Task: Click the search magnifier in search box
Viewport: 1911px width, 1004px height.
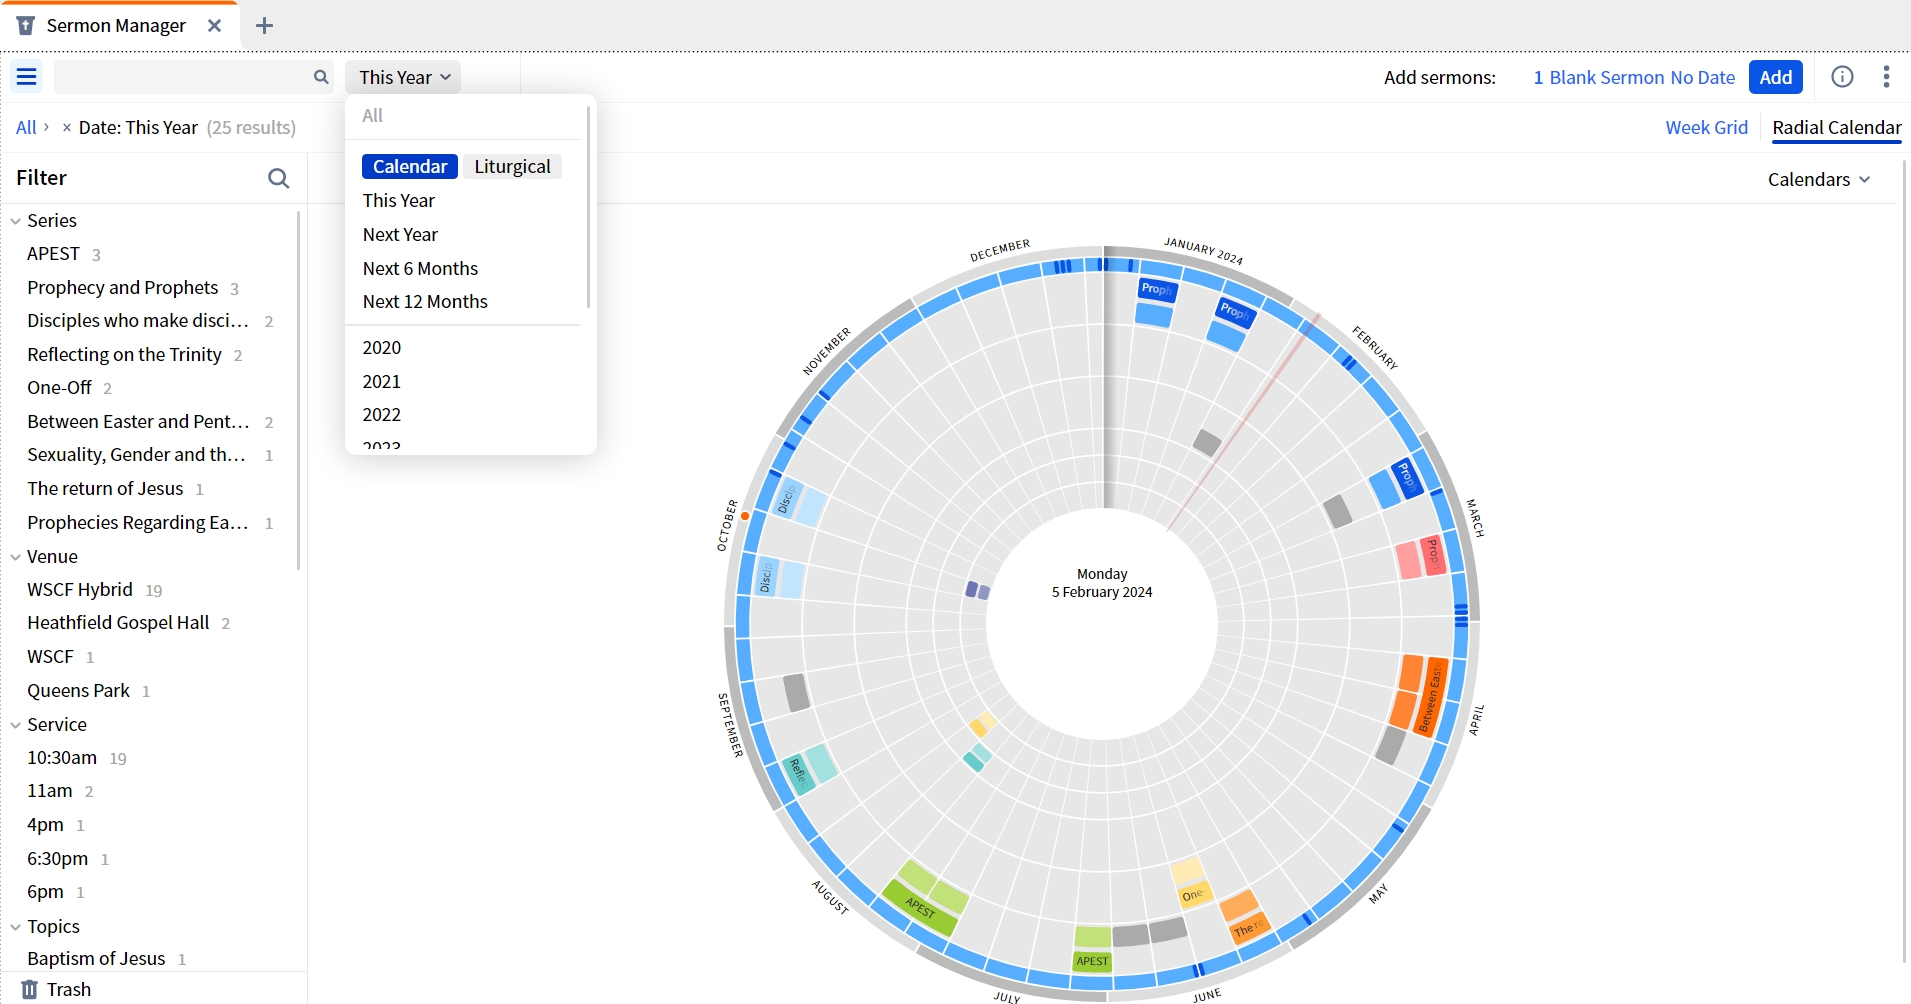Action: (x=321, y=77)
